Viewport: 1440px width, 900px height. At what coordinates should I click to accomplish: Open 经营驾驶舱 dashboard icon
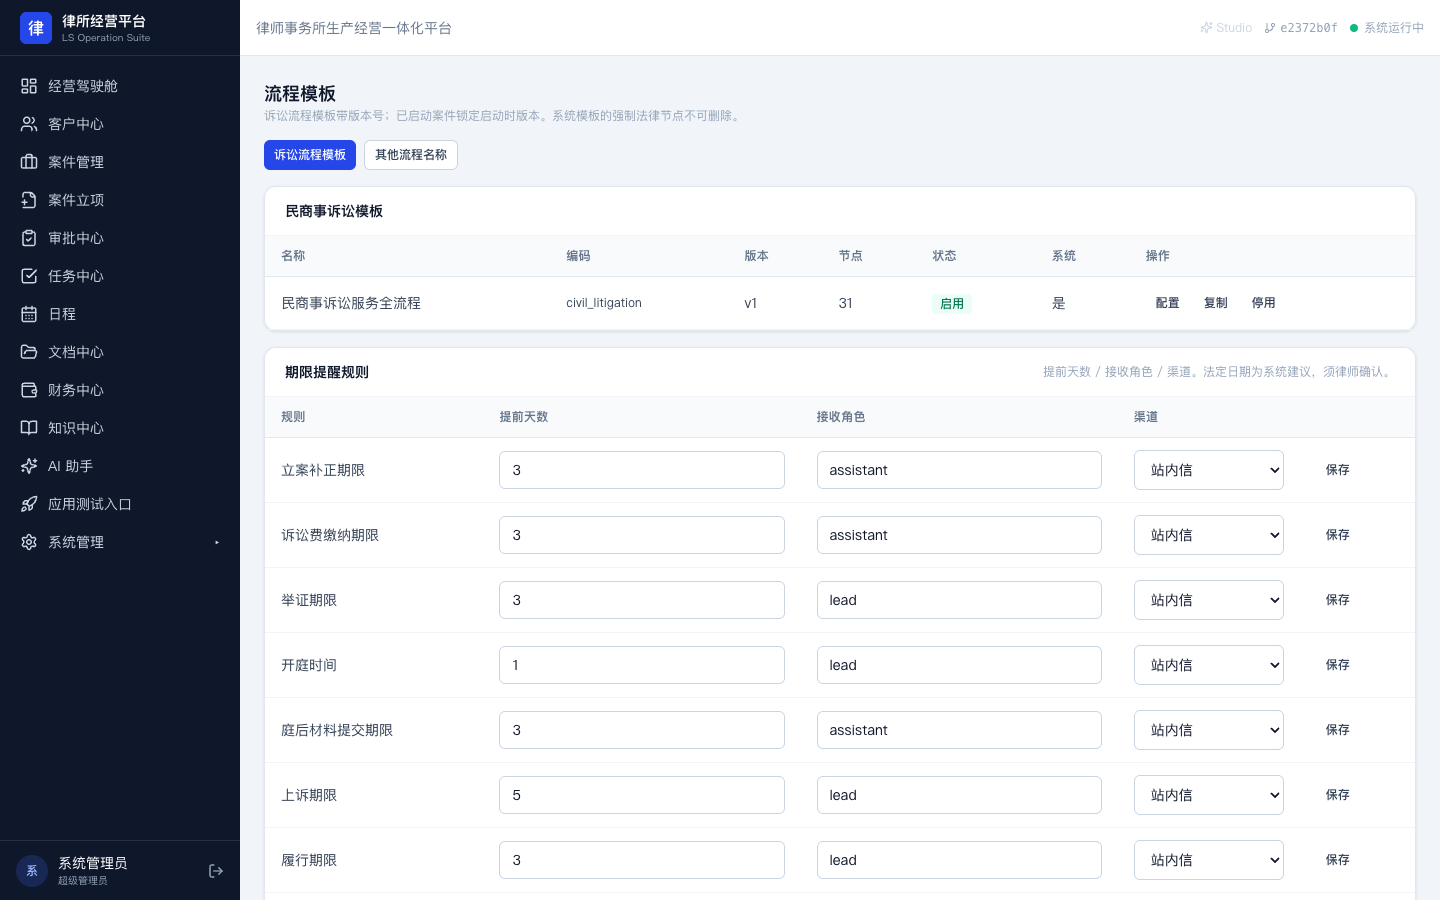tap(29, 86)
